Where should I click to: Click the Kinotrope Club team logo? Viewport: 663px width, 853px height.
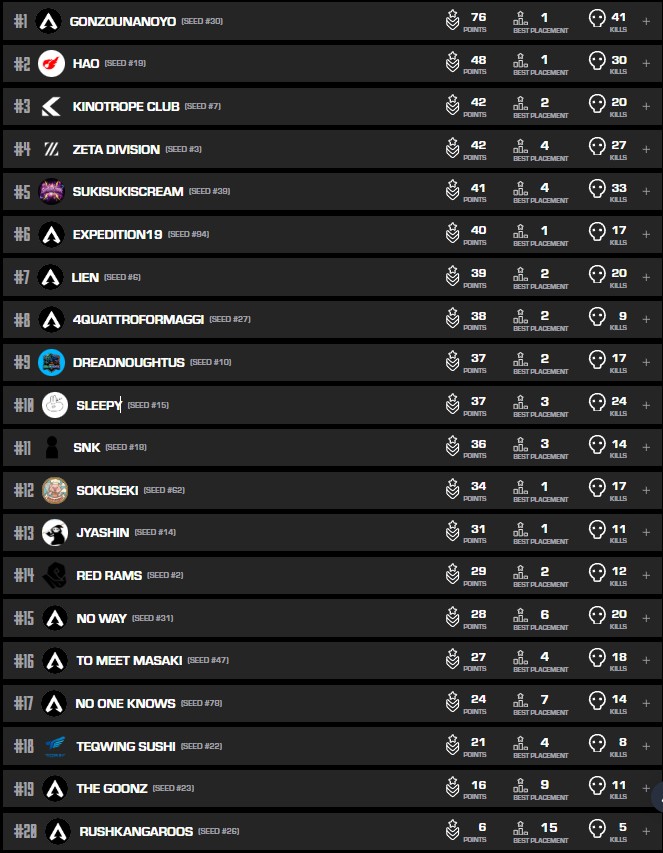[51, 106]
